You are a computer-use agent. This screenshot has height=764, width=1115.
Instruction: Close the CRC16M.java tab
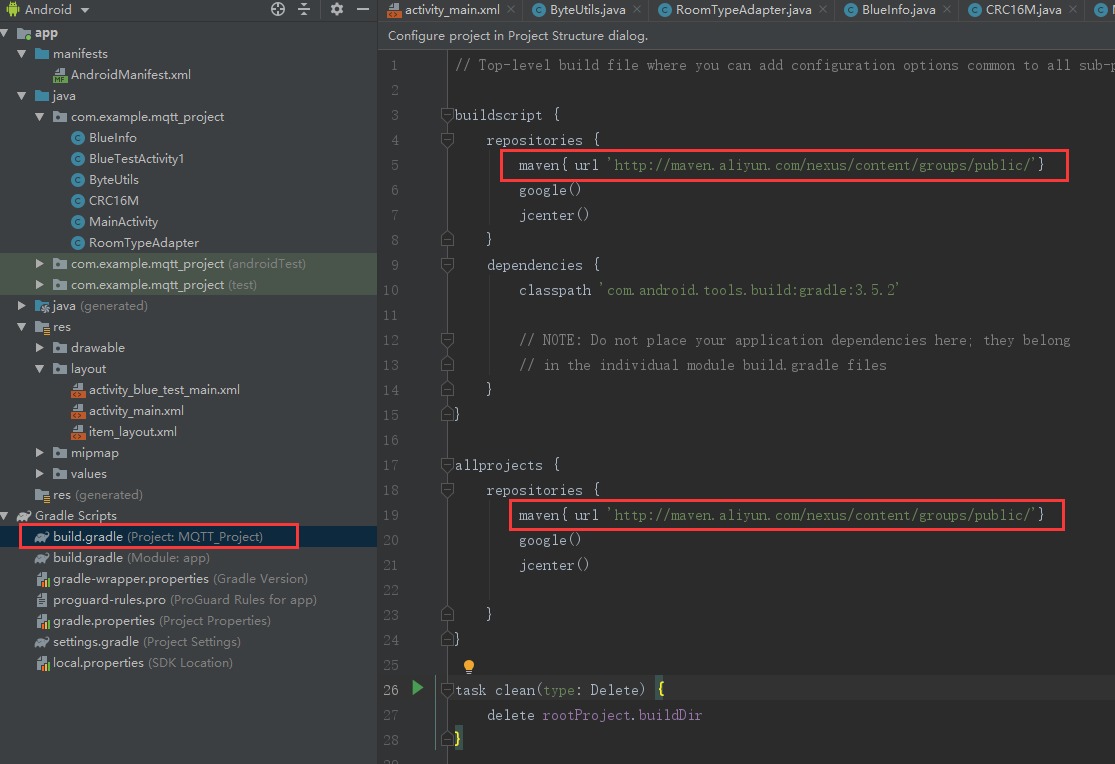[1073, 10]
